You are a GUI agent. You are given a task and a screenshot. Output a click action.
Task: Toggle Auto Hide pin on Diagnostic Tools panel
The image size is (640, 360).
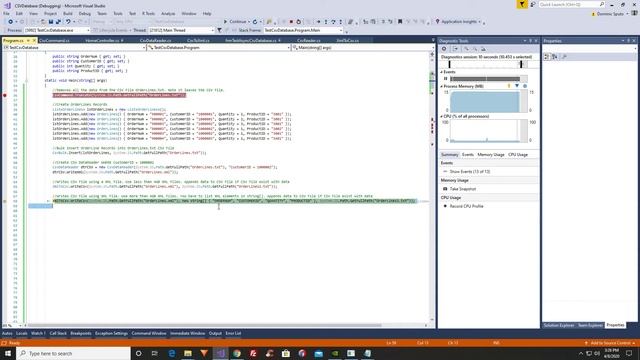(531, 41)
